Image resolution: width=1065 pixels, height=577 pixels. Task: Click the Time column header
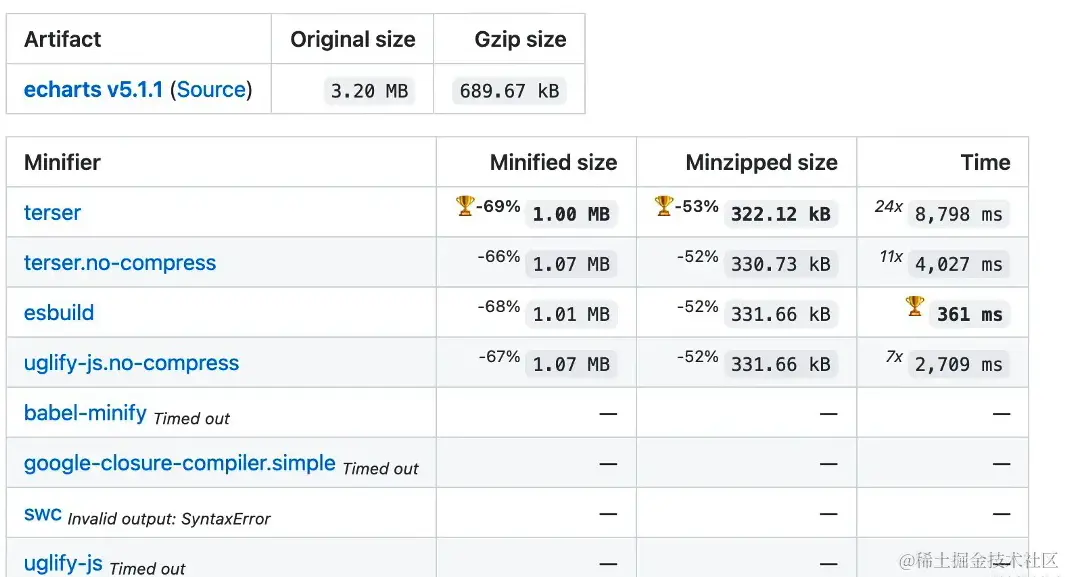click(985, 163)
